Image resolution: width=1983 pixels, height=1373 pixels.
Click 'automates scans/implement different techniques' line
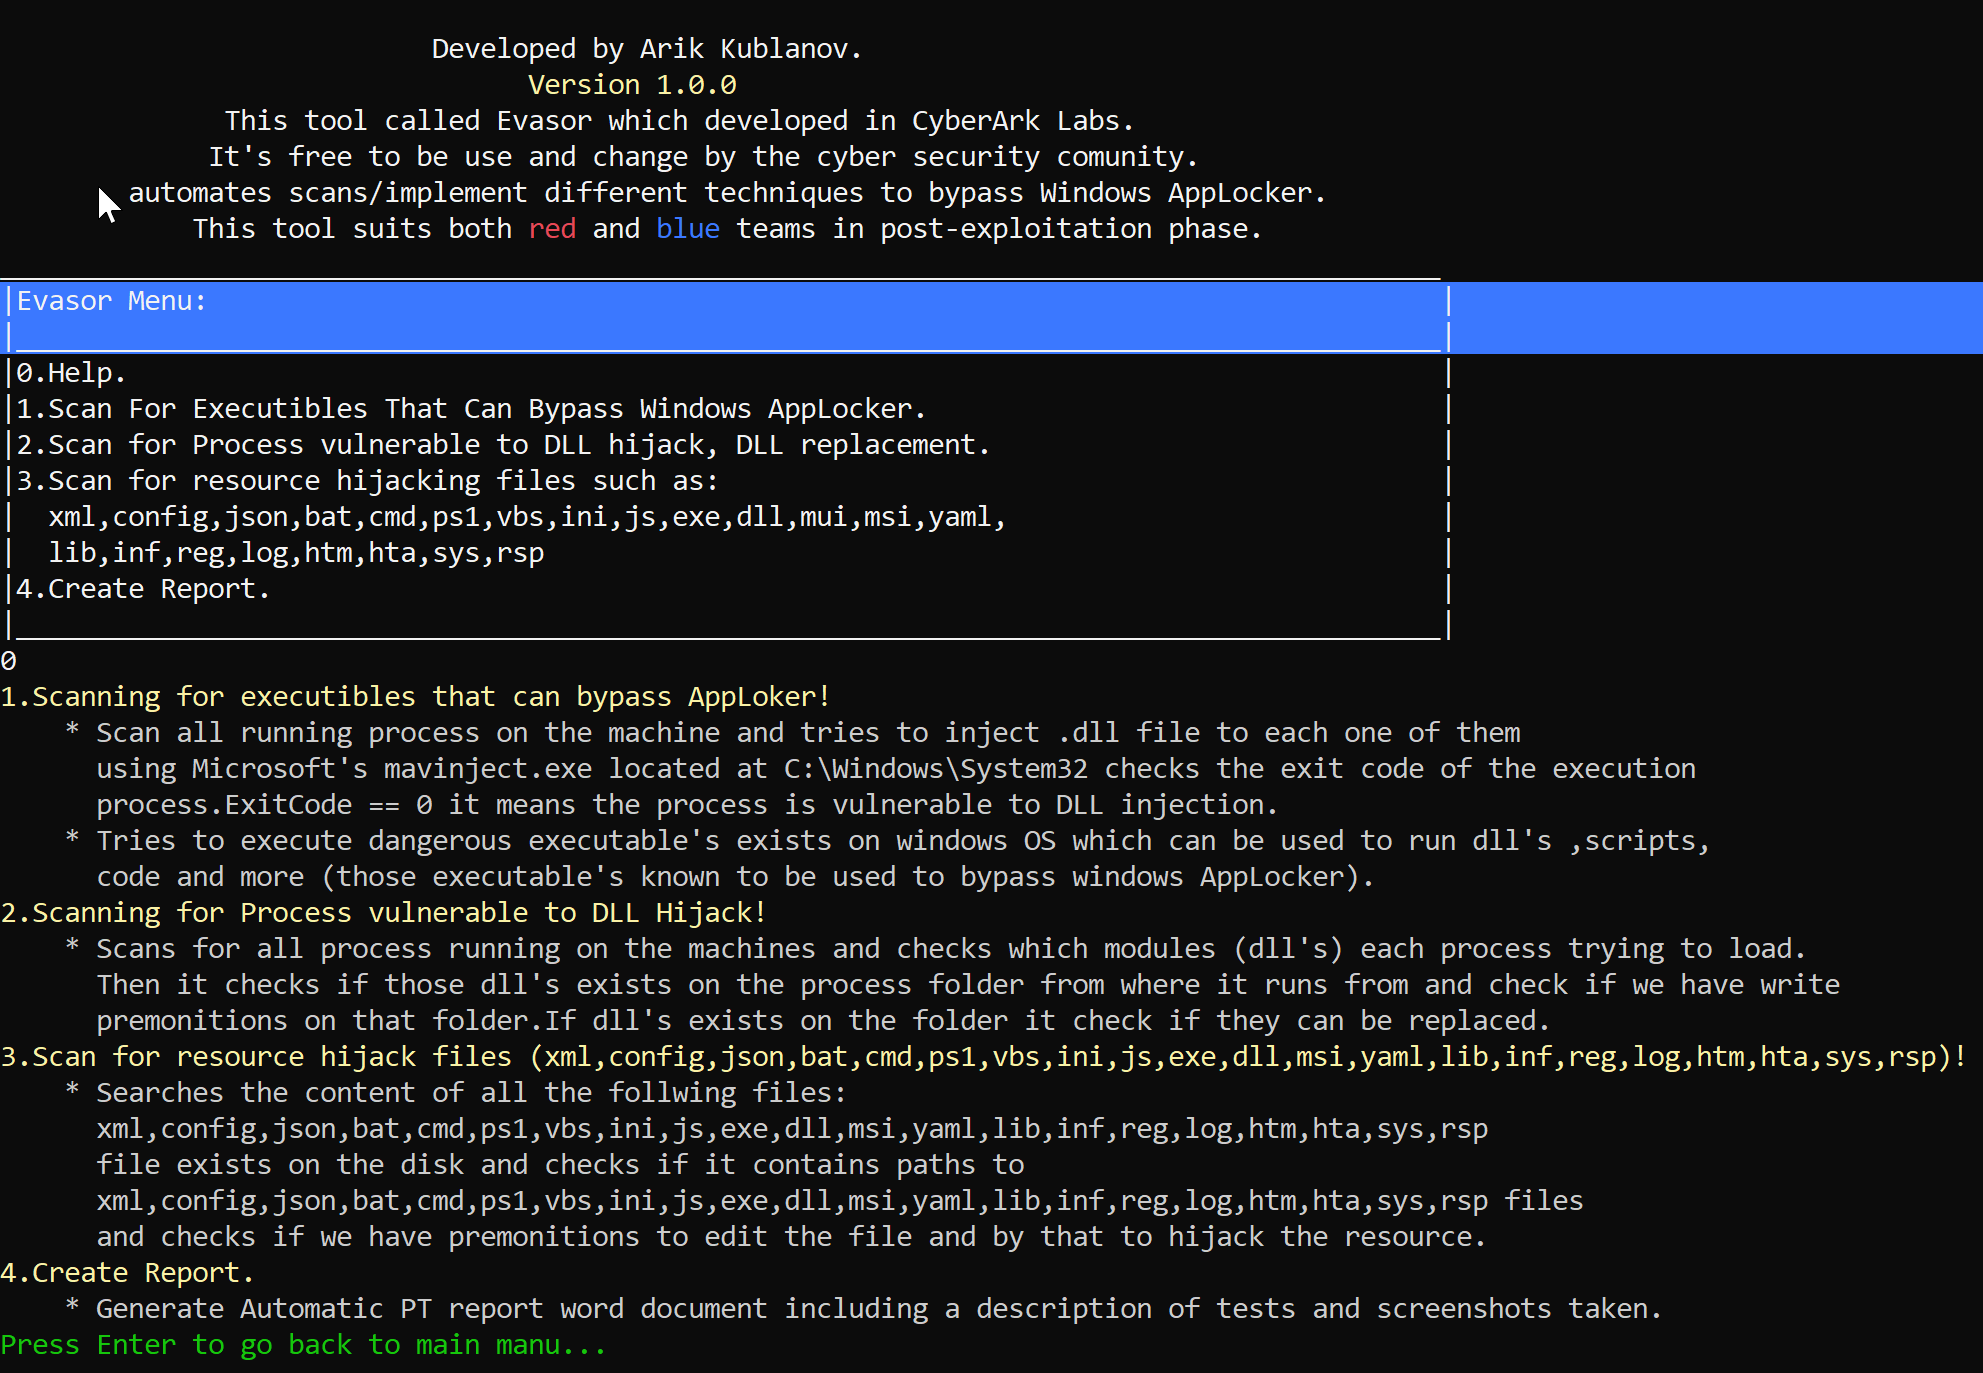[727, 193]
